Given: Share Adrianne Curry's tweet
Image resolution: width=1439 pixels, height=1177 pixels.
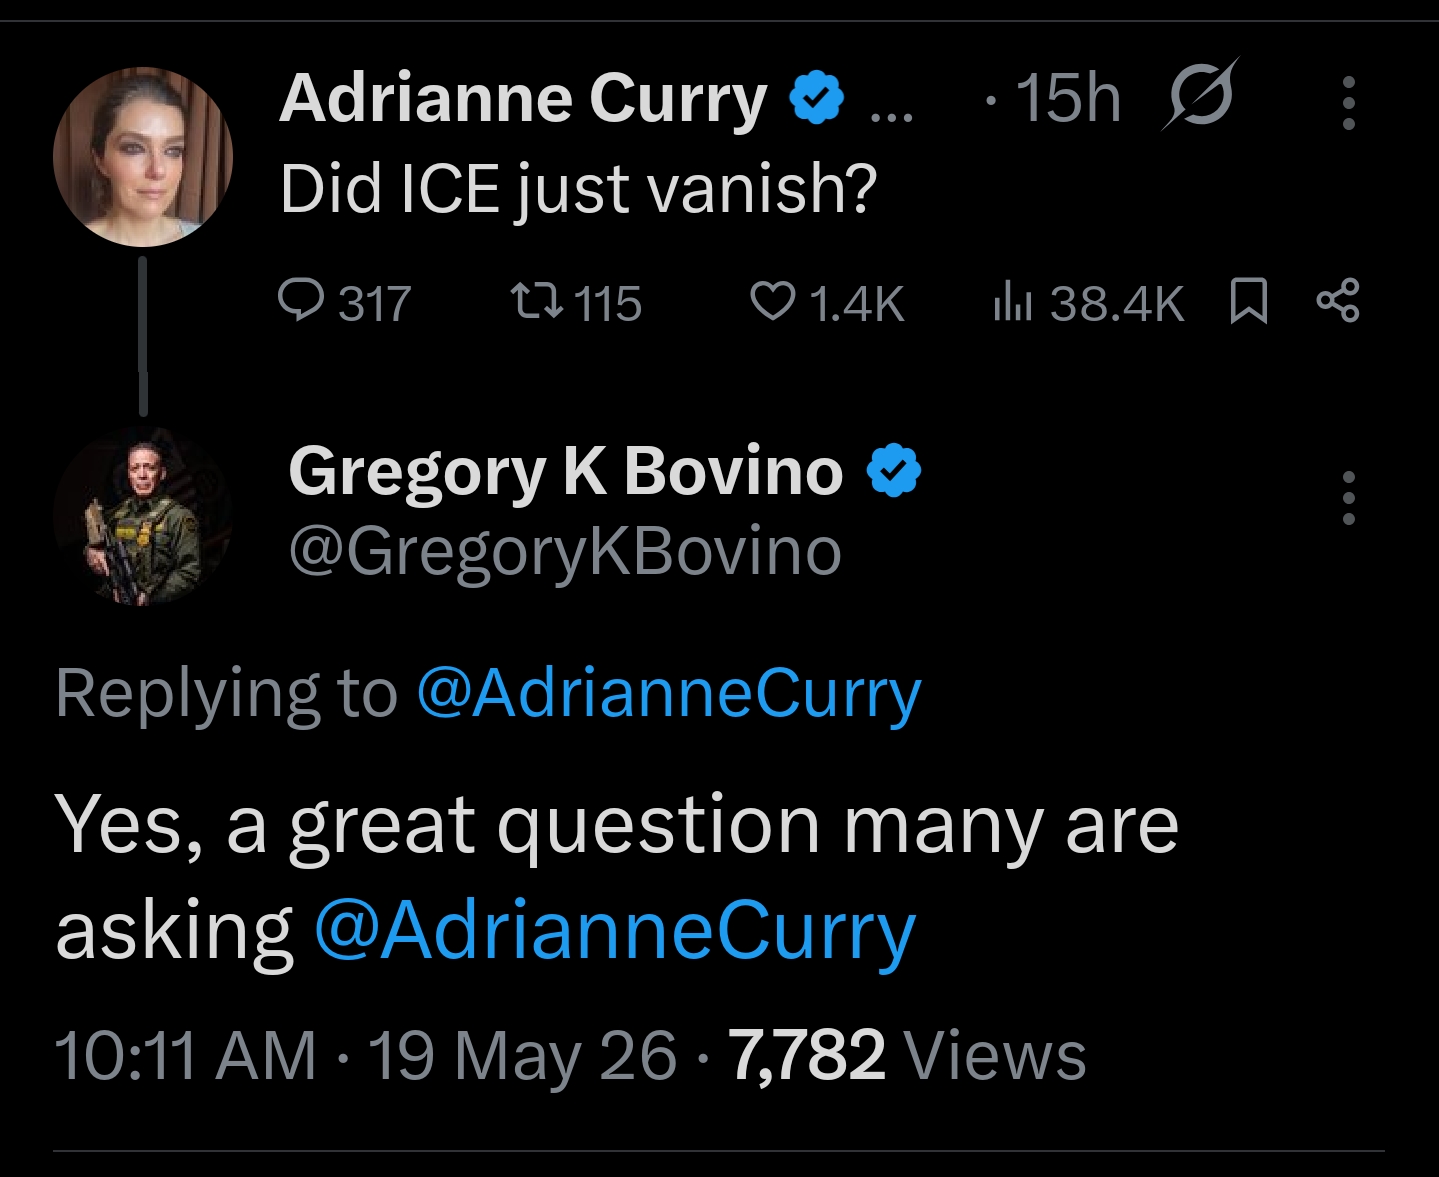Looking at the screenshot, I should tap(1338, 301).
